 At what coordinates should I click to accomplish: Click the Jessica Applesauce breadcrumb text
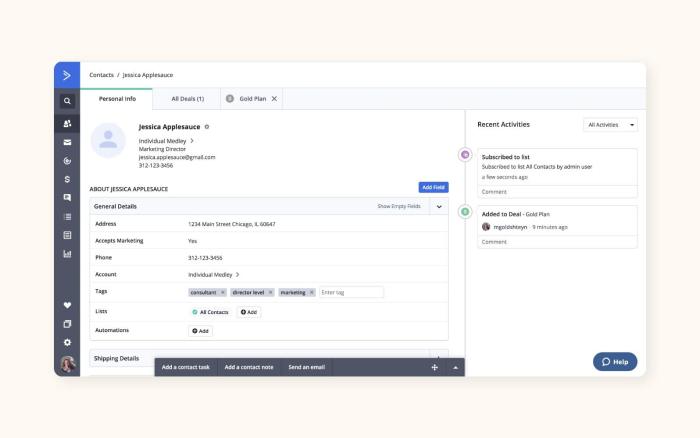click(148, 75)
